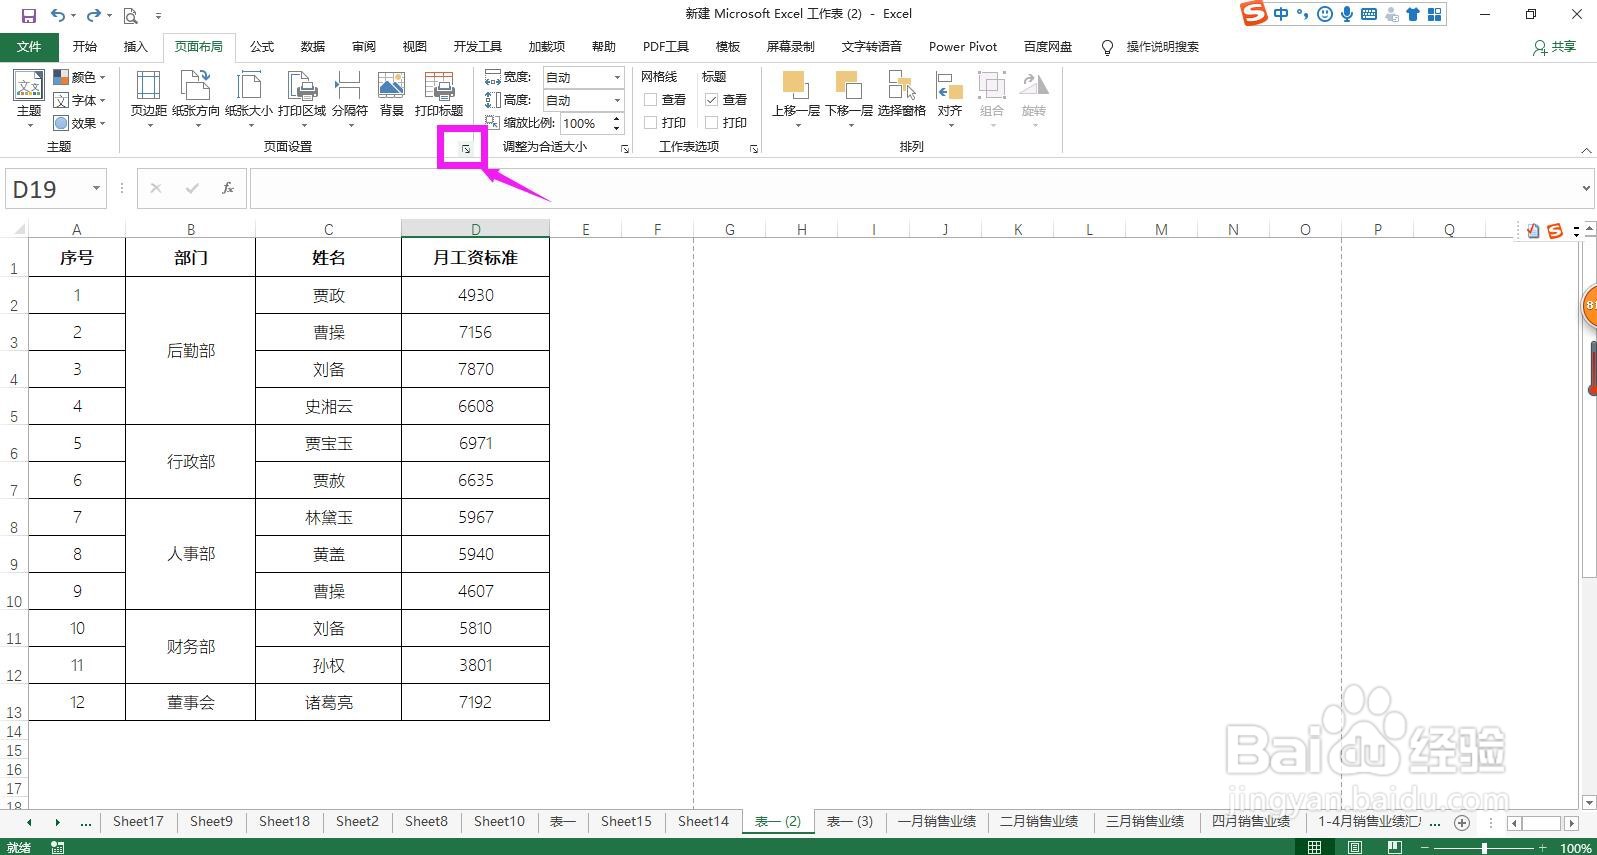Toggle Headings View (查看) checkbox
Viewport: 1597px width, 855px height.
[x=711, y=100]
